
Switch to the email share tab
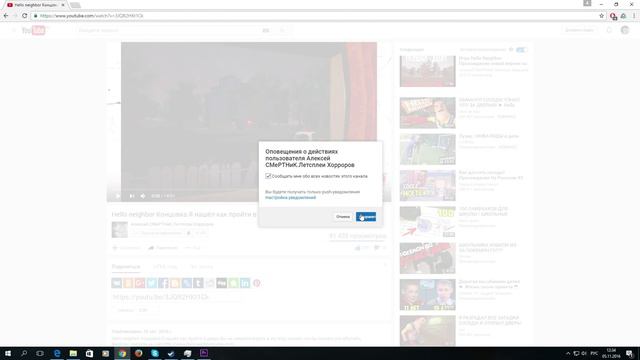201,267
